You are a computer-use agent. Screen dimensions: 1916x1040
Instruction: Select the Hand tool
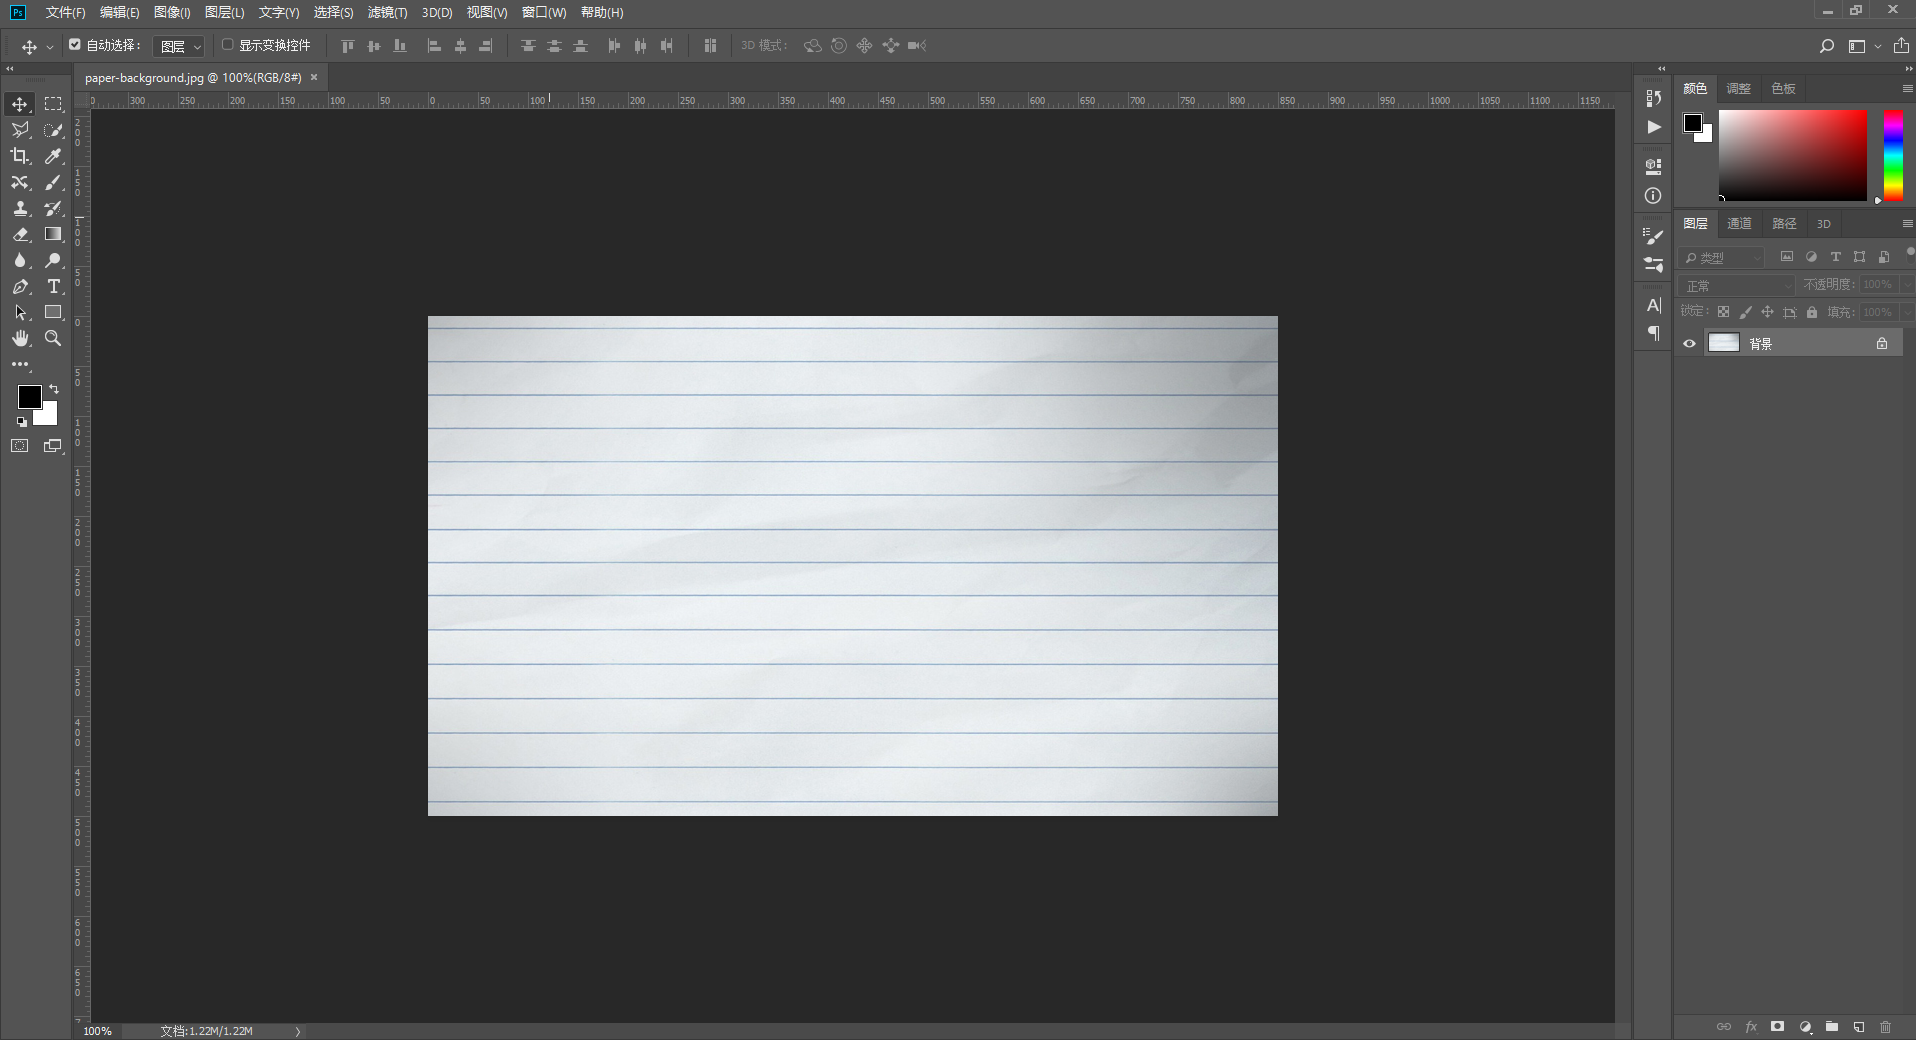click(20, 338)
